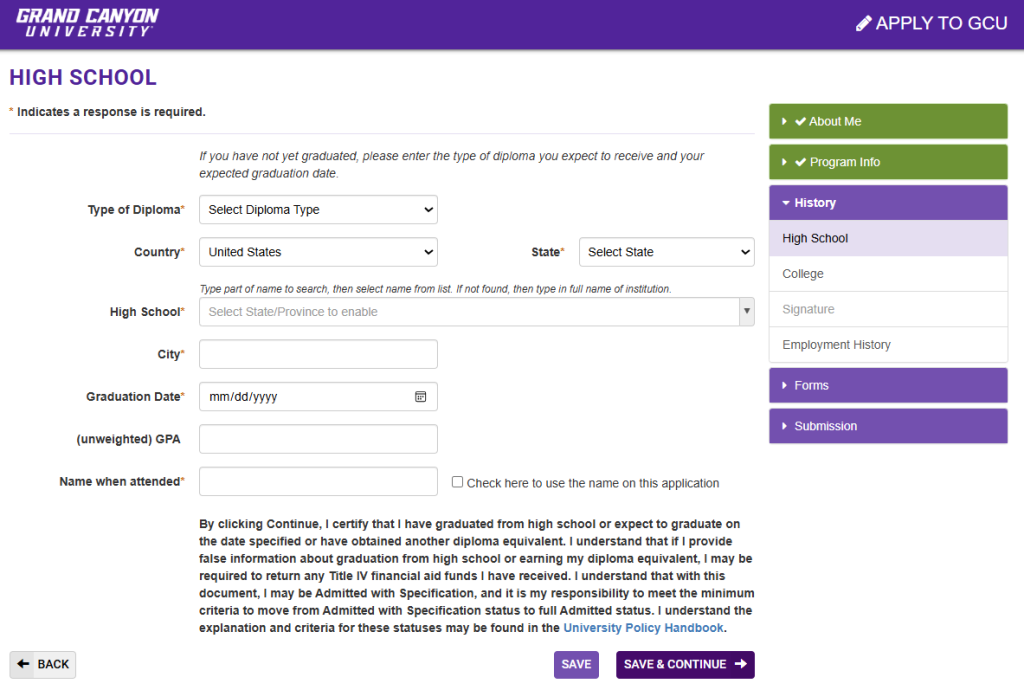Check the use name on this application box
Image resolution: width=1024 pixels, height=690 pixels.
pos(458,482)
